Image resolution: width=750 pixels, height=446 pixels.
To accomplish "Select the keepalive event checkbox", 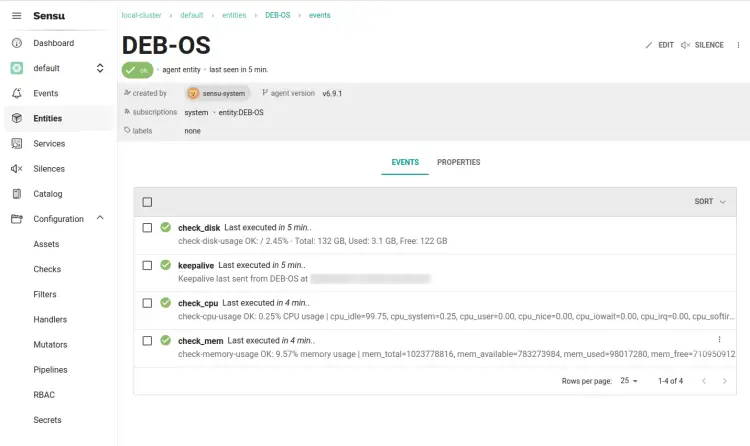I will tap(147, 265).
